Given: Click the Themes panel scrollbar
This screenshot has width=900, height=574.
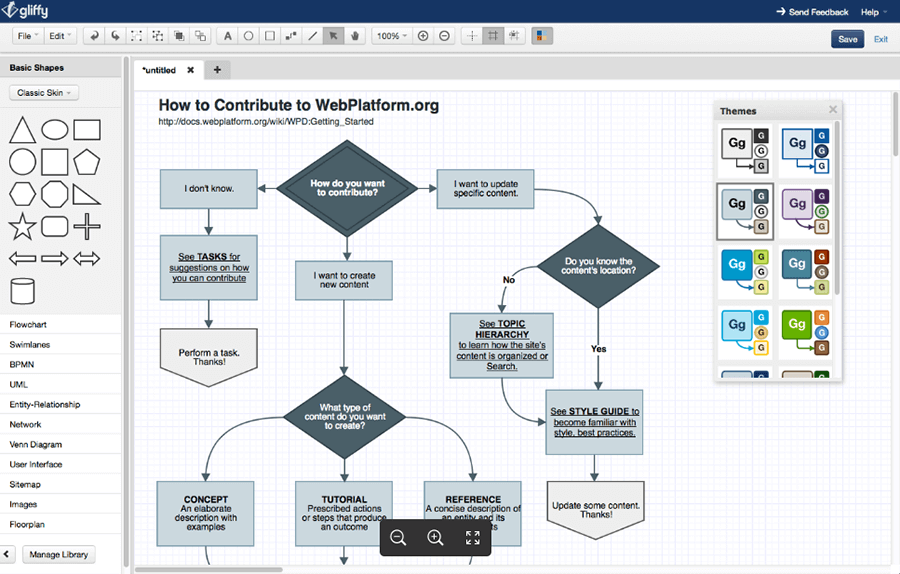Looking at the screenshot, I should (x=837, y=208).
